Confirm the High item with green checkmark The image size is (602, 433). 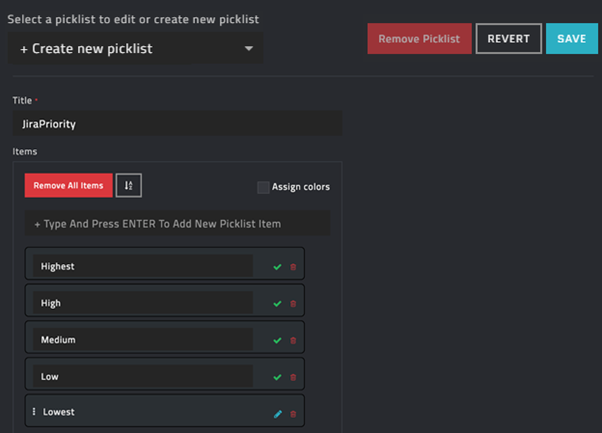click(277, 304)
